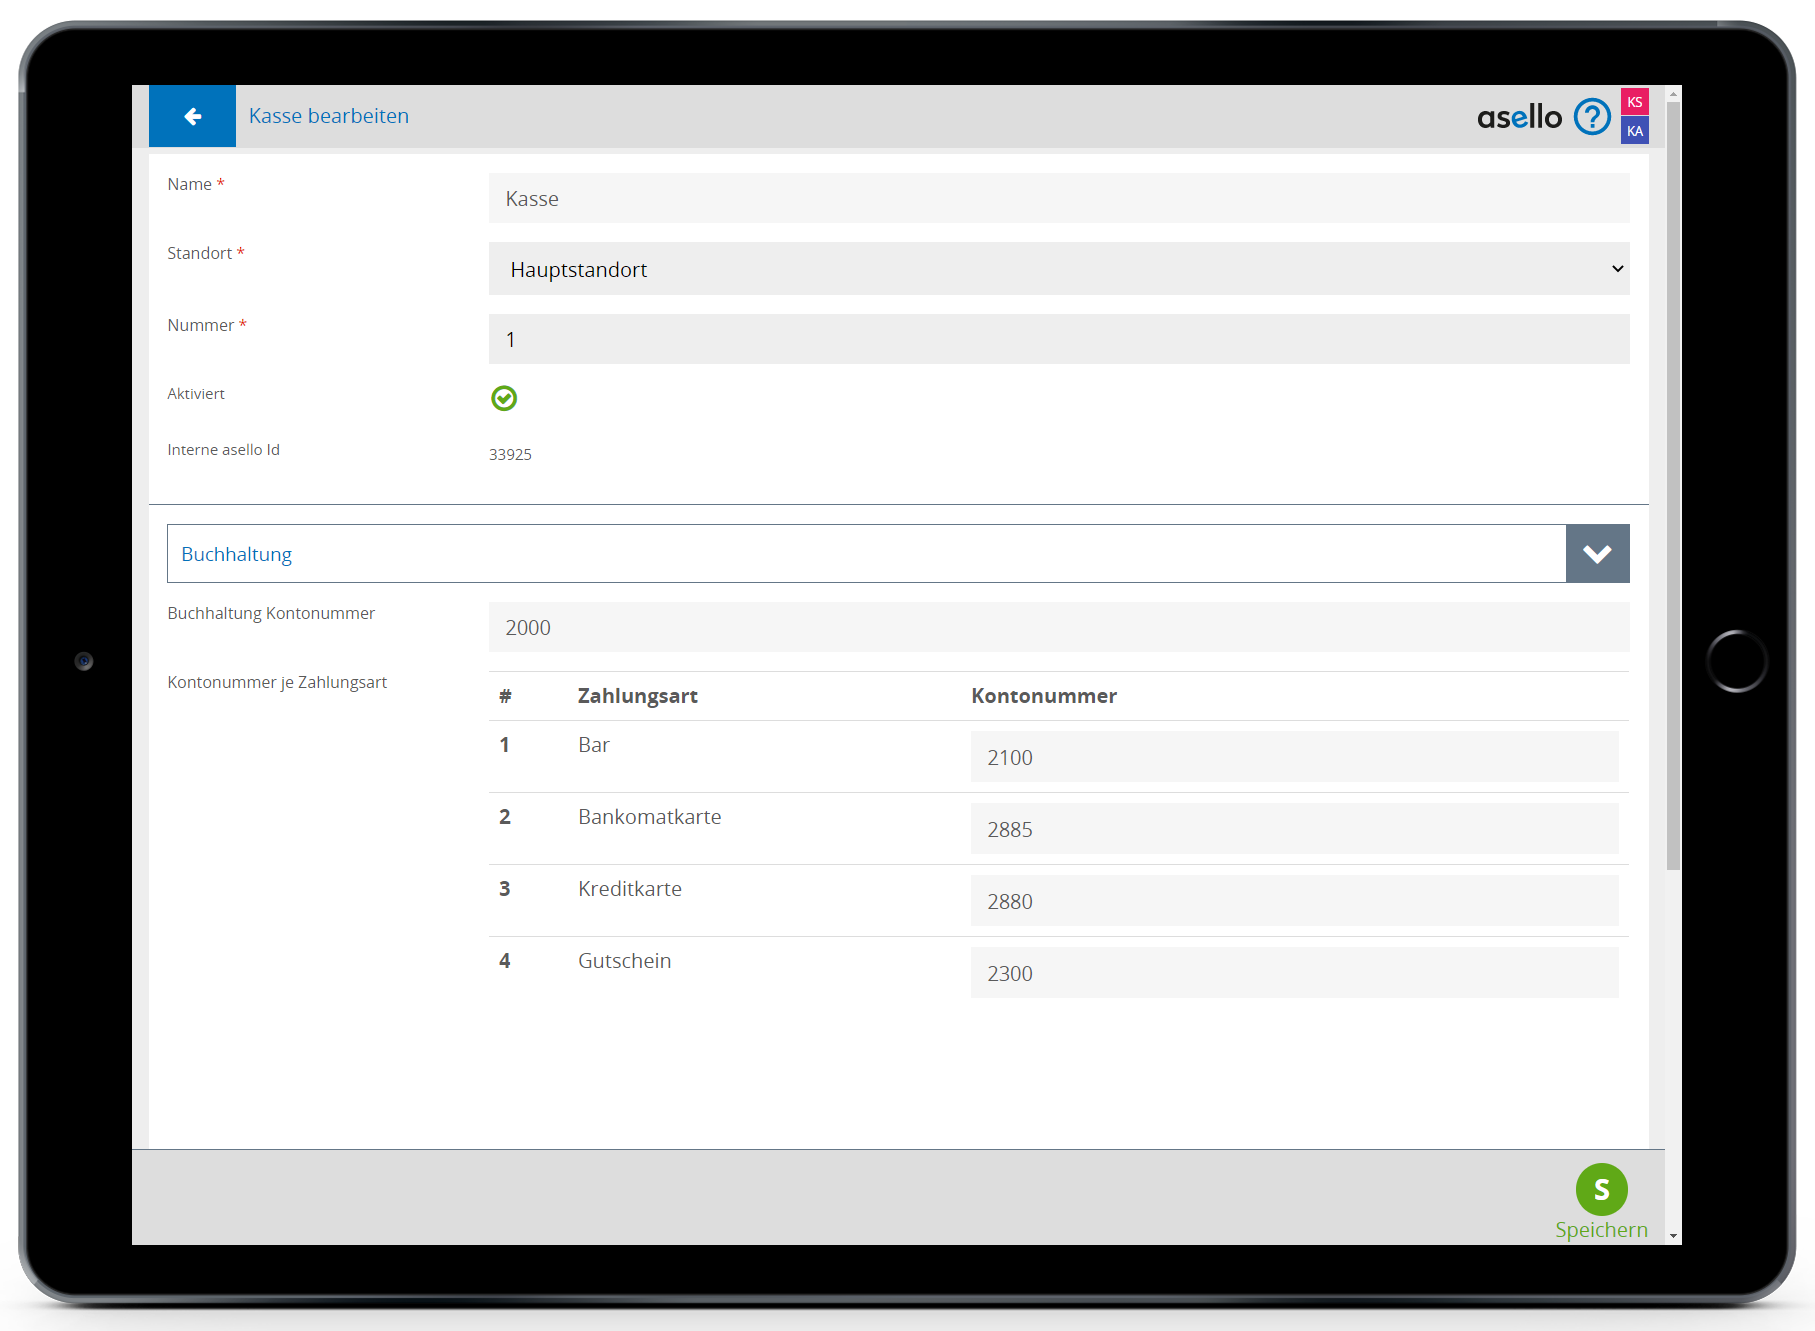Edit Bankomatkarte account number 2885

(1293, 829)
